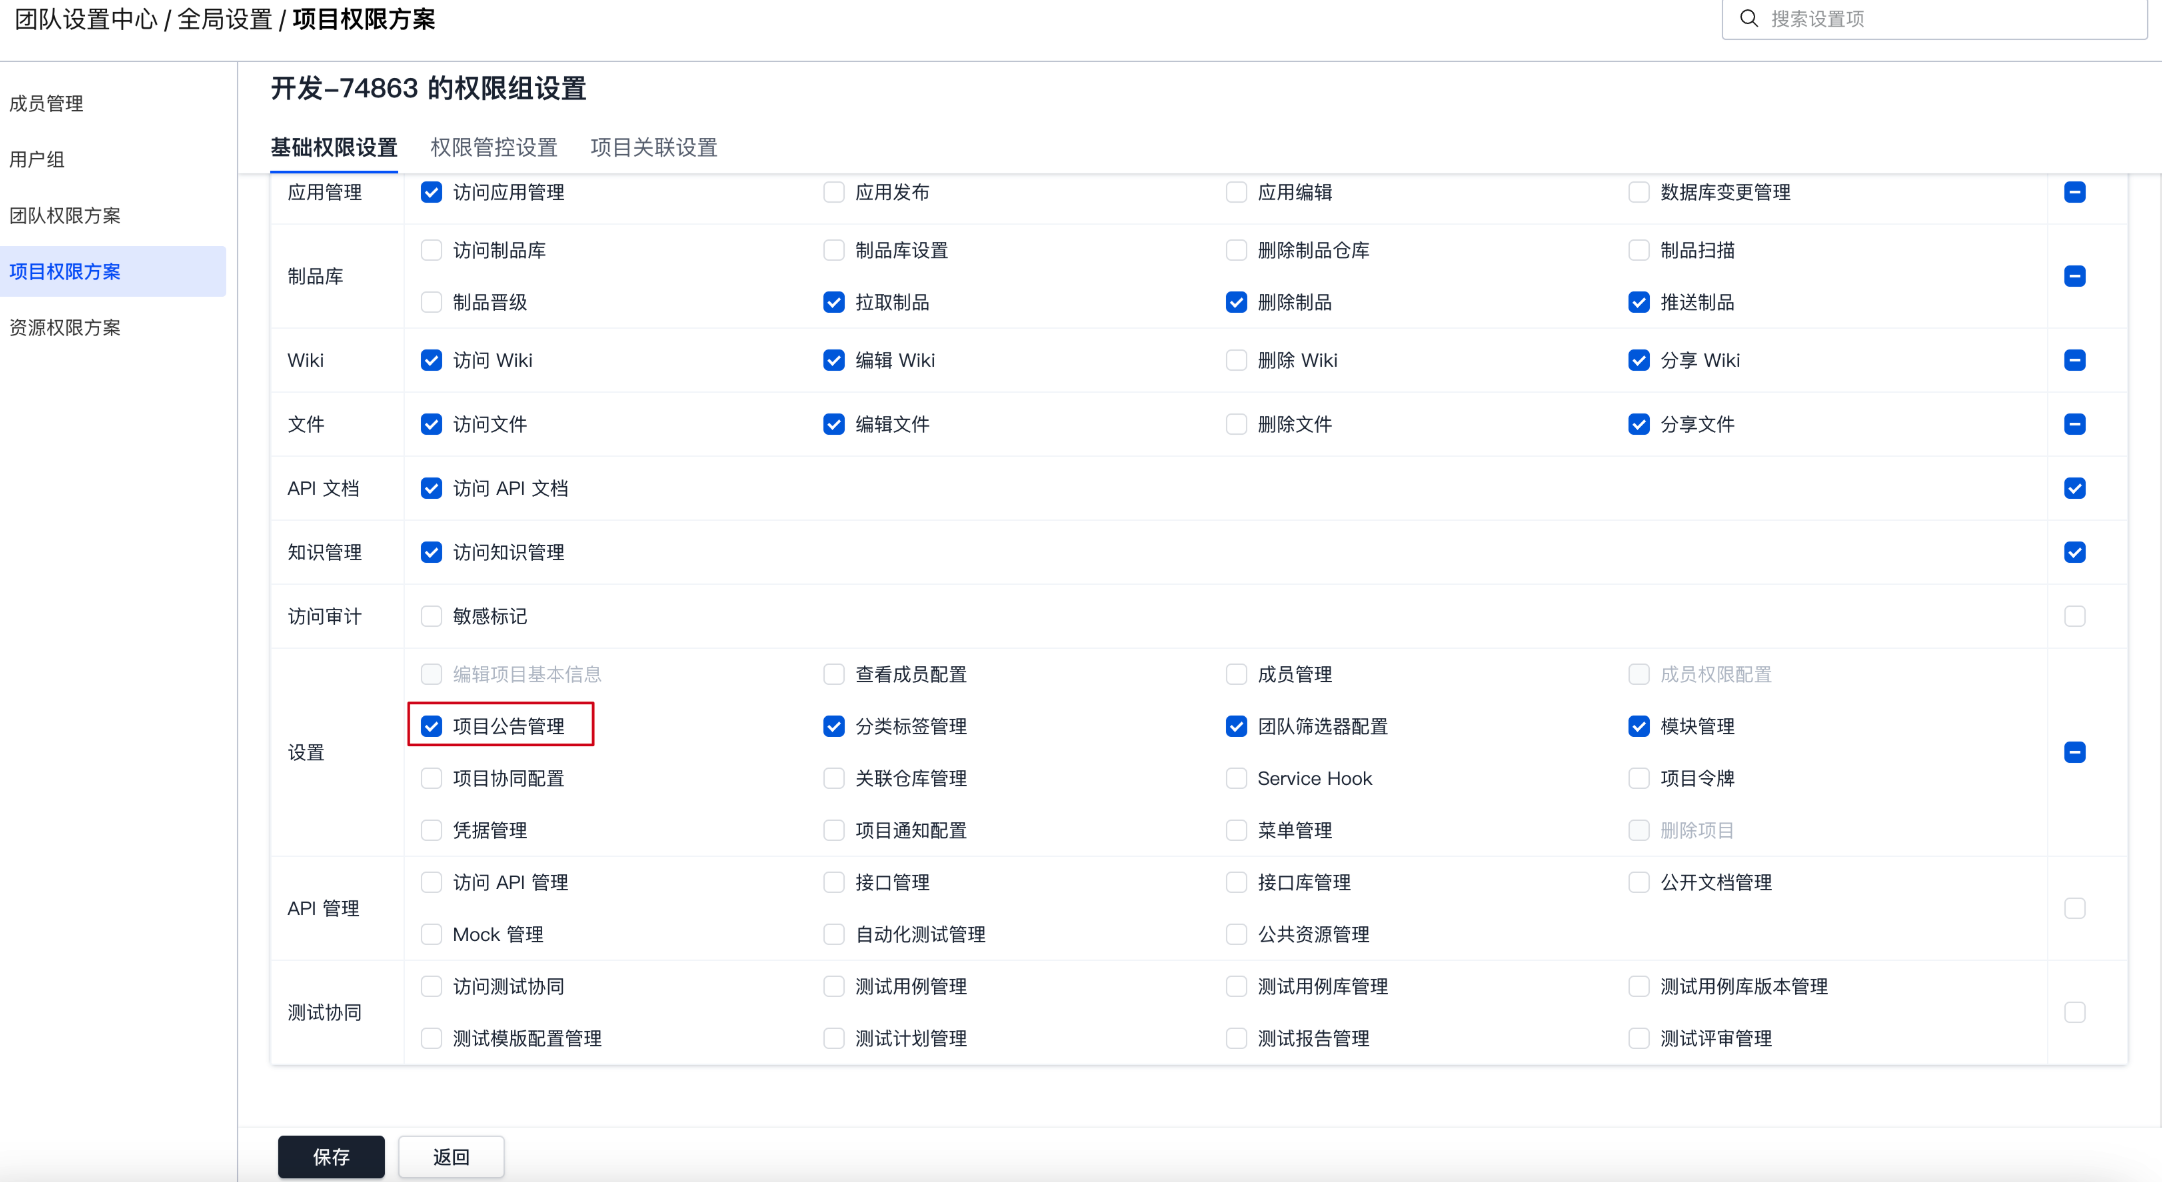Screen dimensions: 2162x1182
Task: Check select-all for 测试协同 row
Action: pos(2074,1012)
